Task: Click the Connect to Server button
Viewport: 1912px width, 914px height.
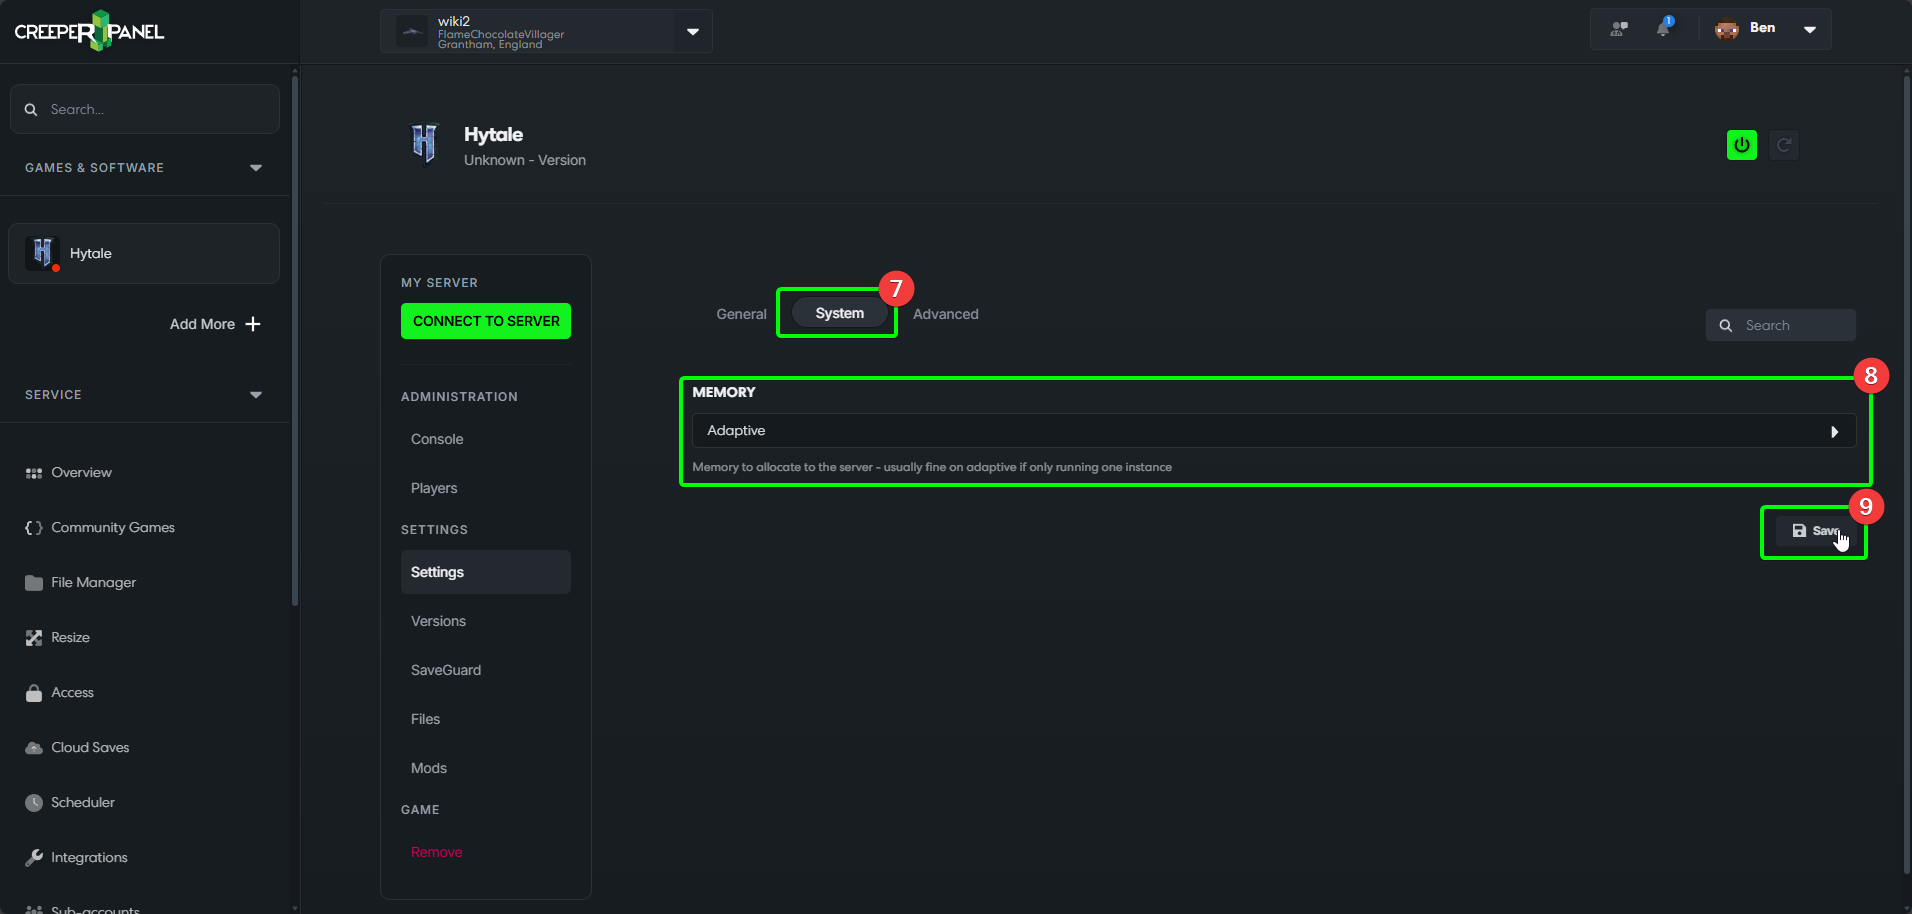Action: click(486, 321)
